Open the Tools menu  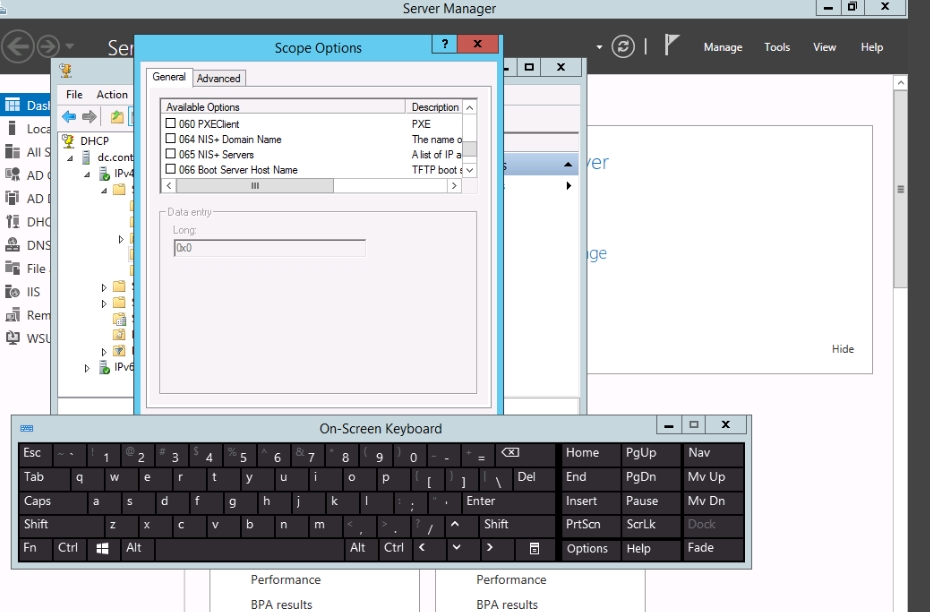(x=777, y=47)
